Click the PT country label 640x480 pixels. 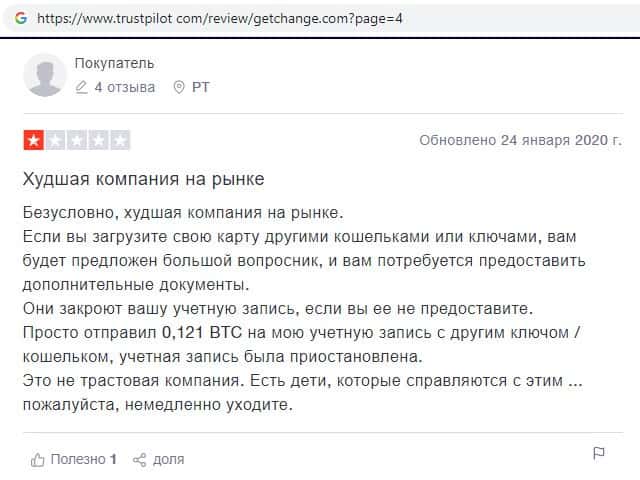[x=201, y=87]
